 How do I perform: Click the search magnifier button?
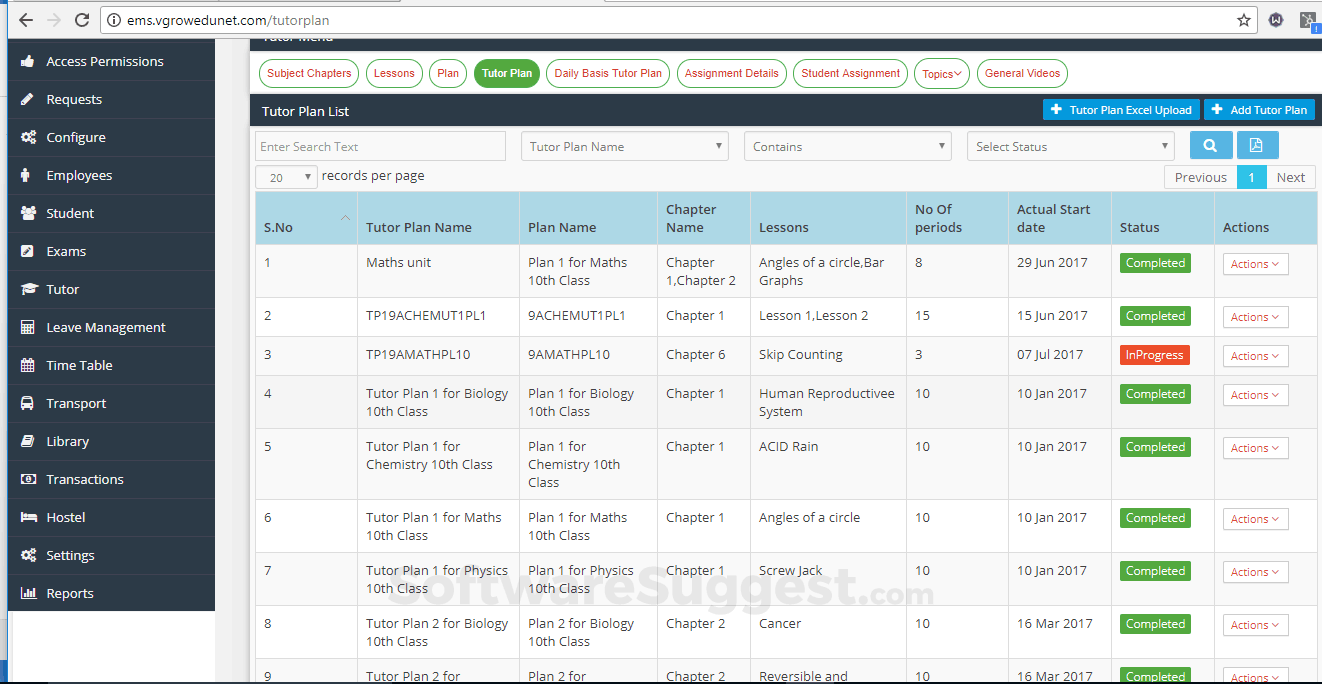point(1211,145)
